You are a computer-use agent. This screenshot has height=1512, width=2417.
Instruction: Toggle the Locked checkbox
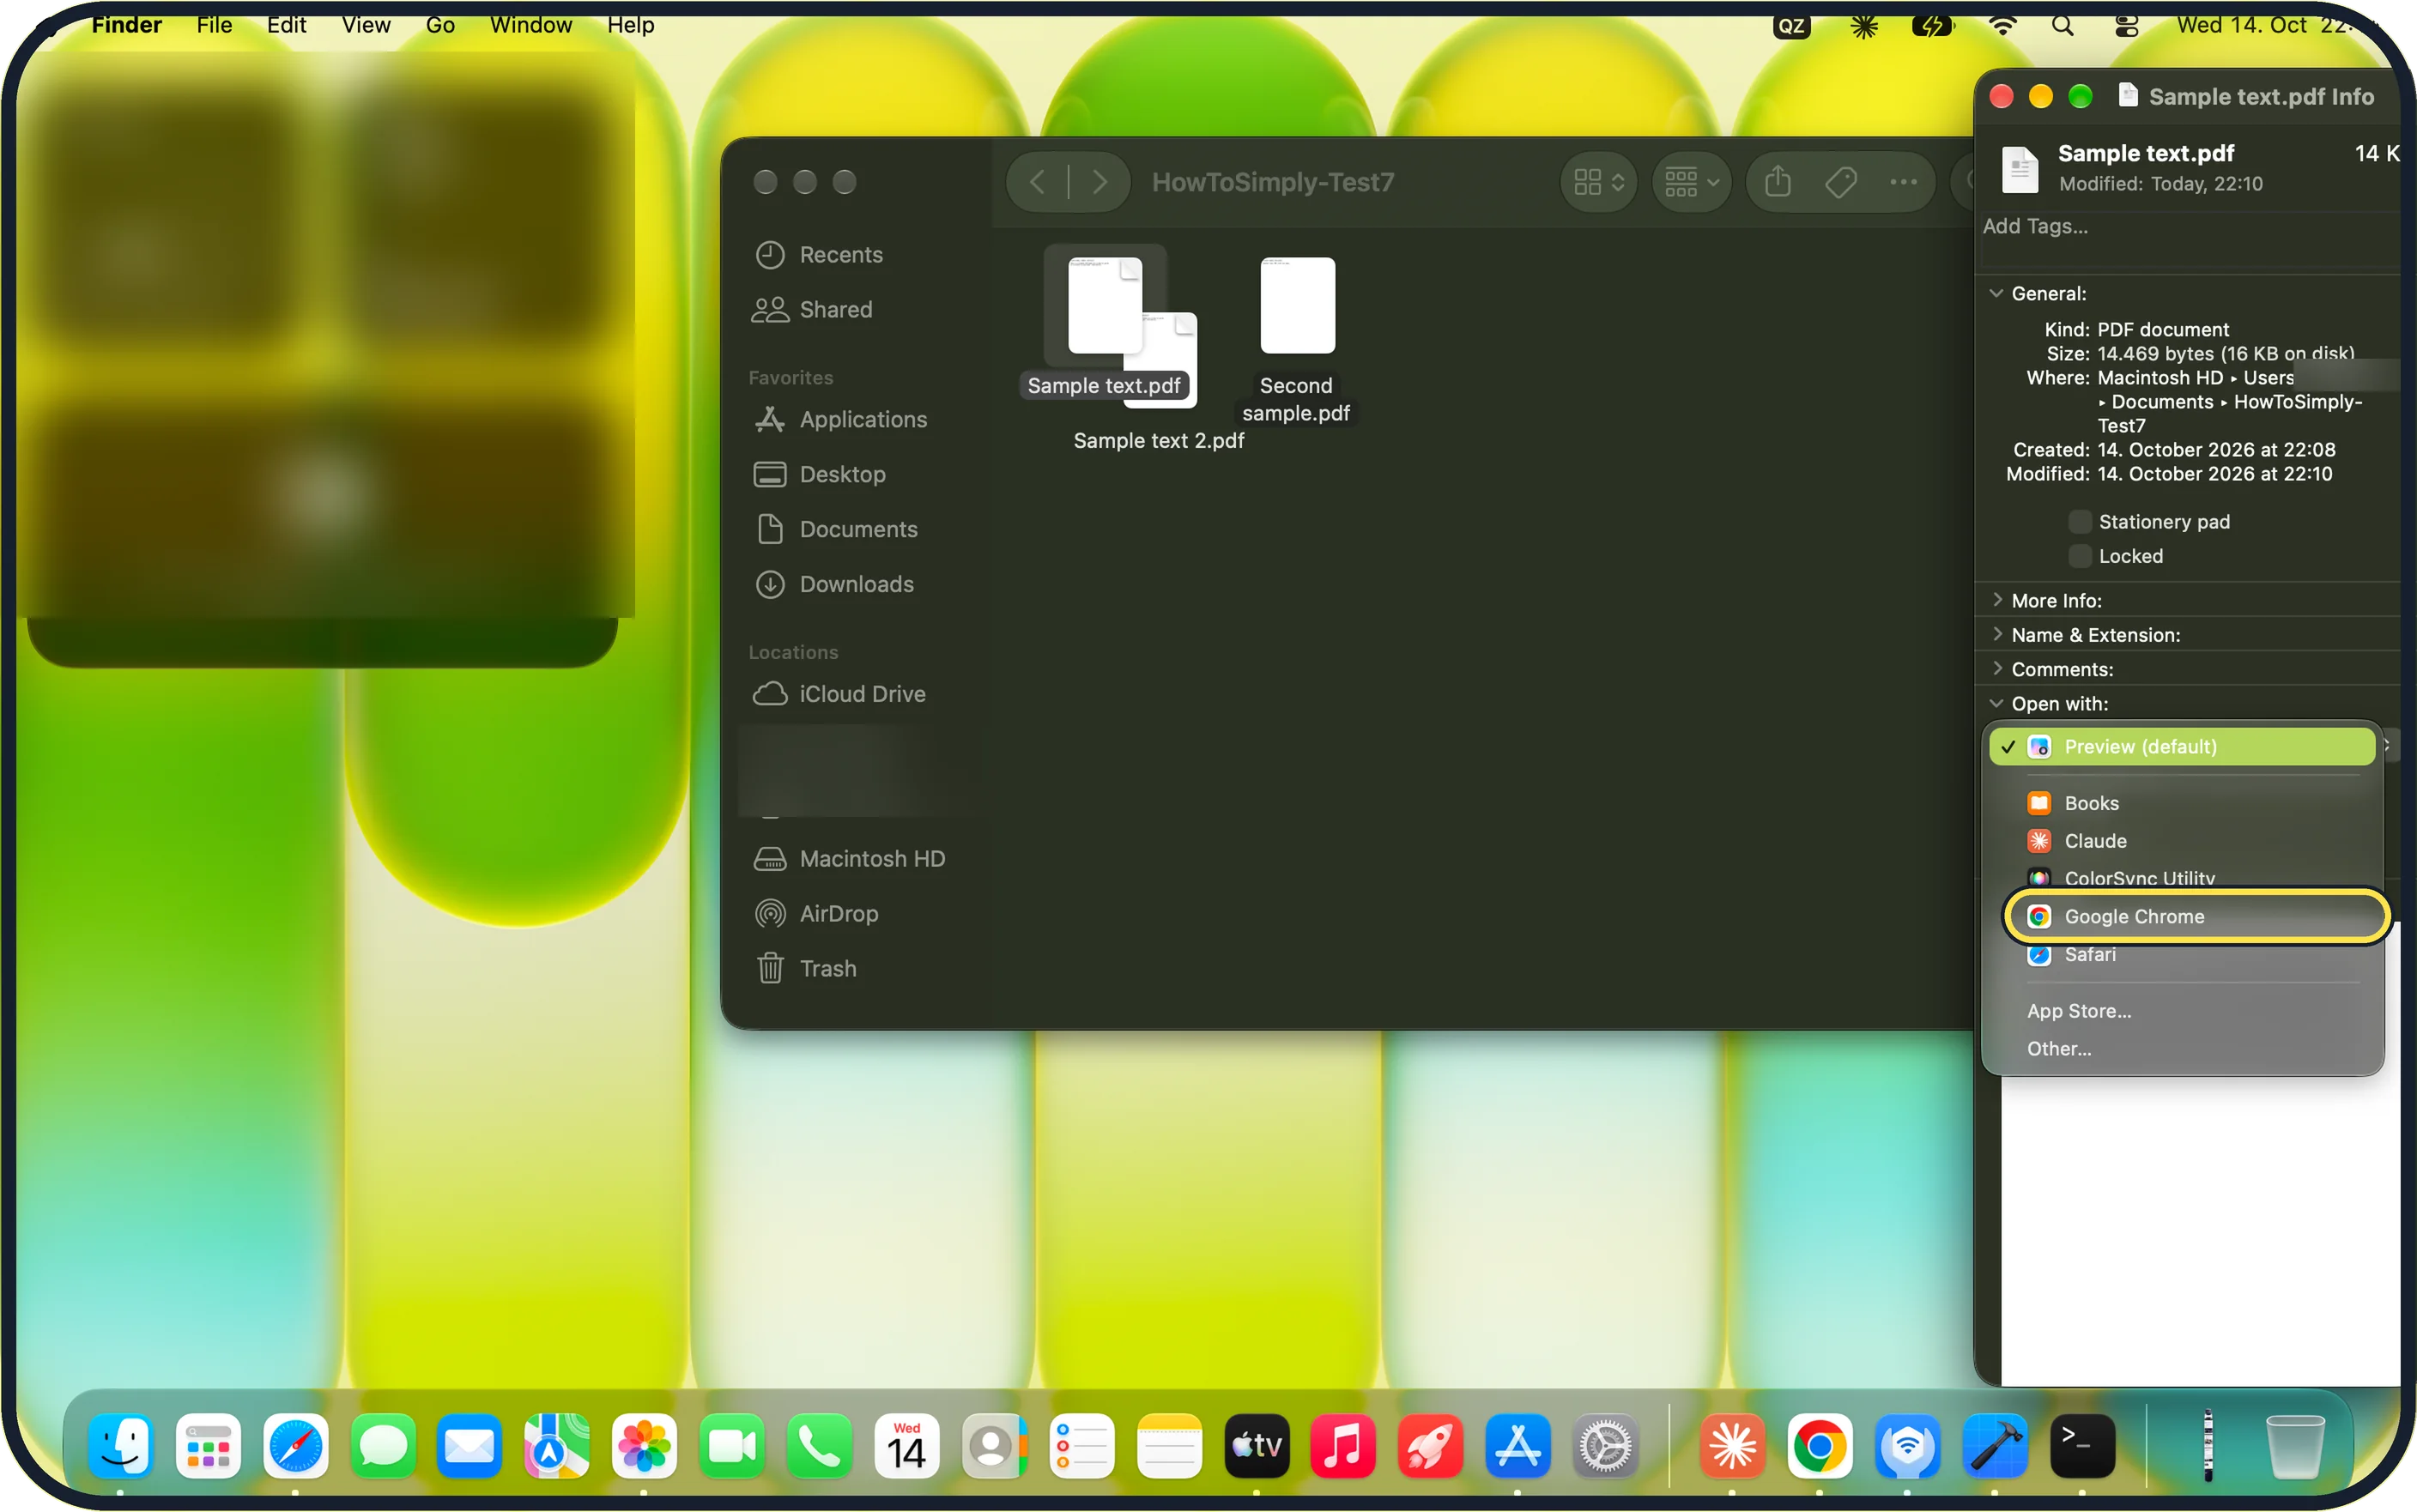pos(2080,556)
